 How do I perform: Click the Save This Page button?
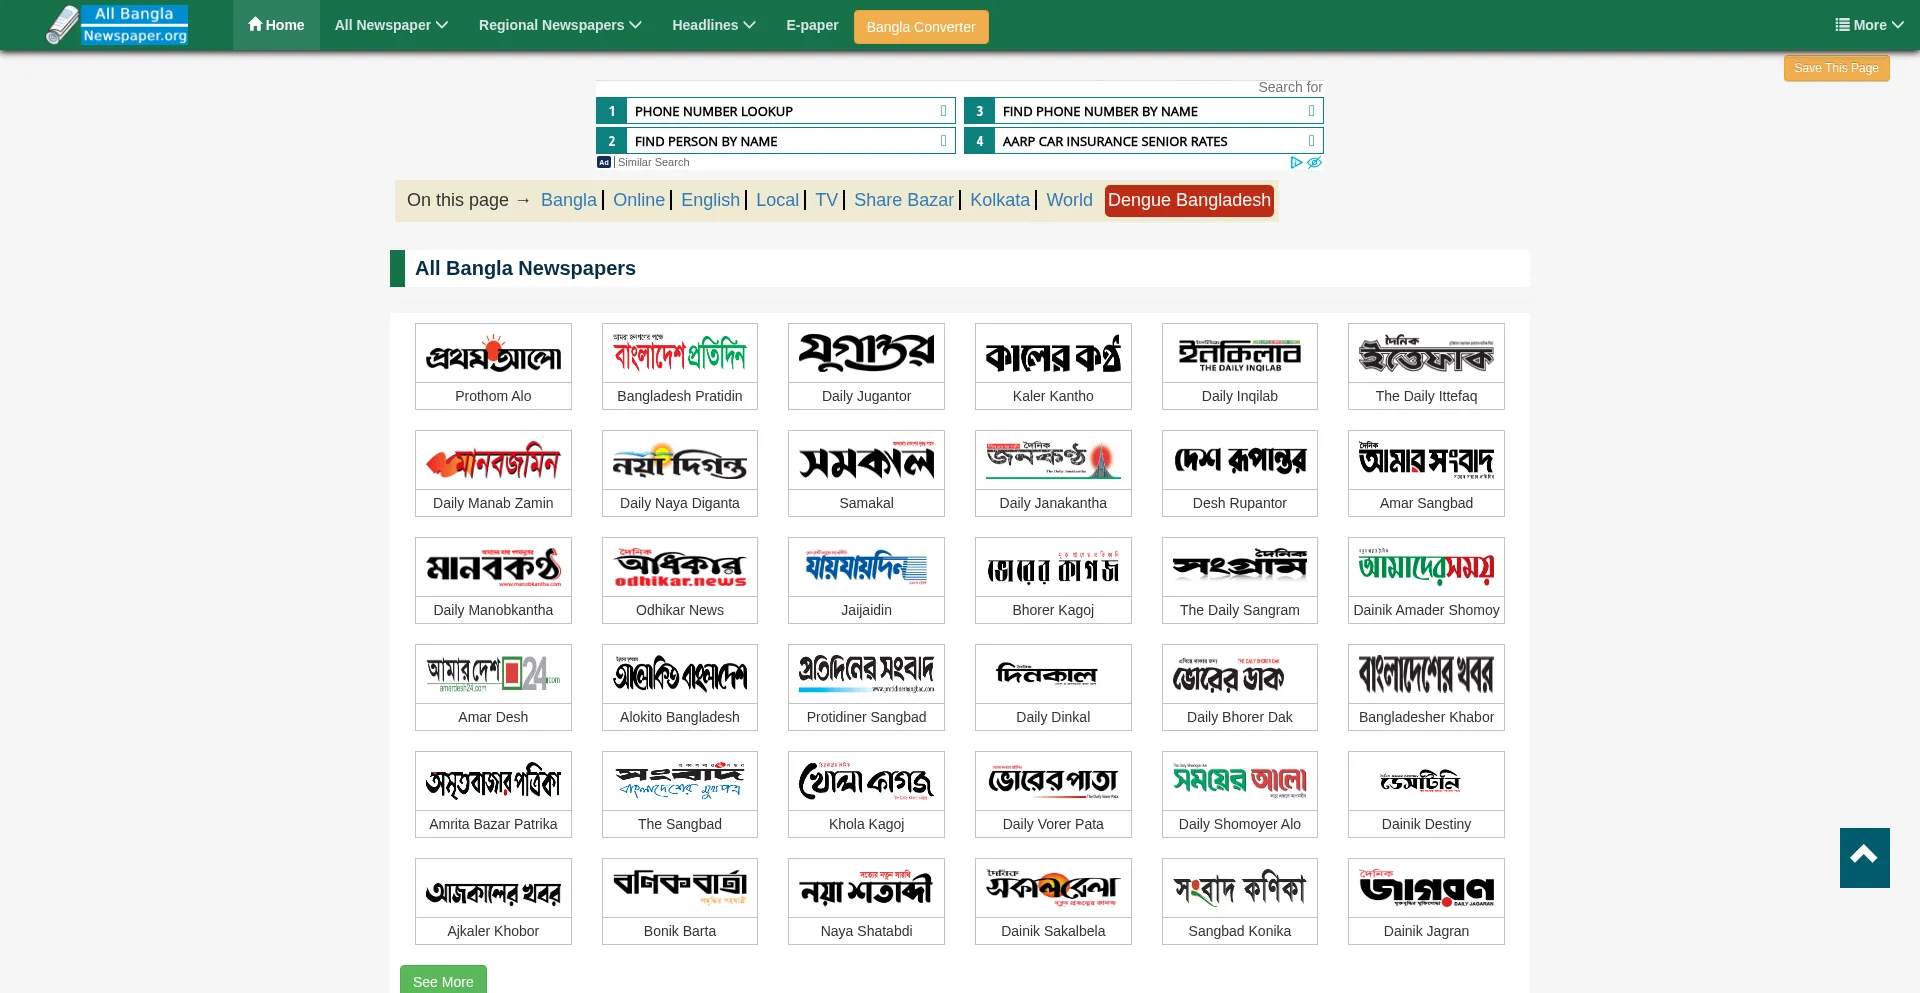(x=1836, y=68)
